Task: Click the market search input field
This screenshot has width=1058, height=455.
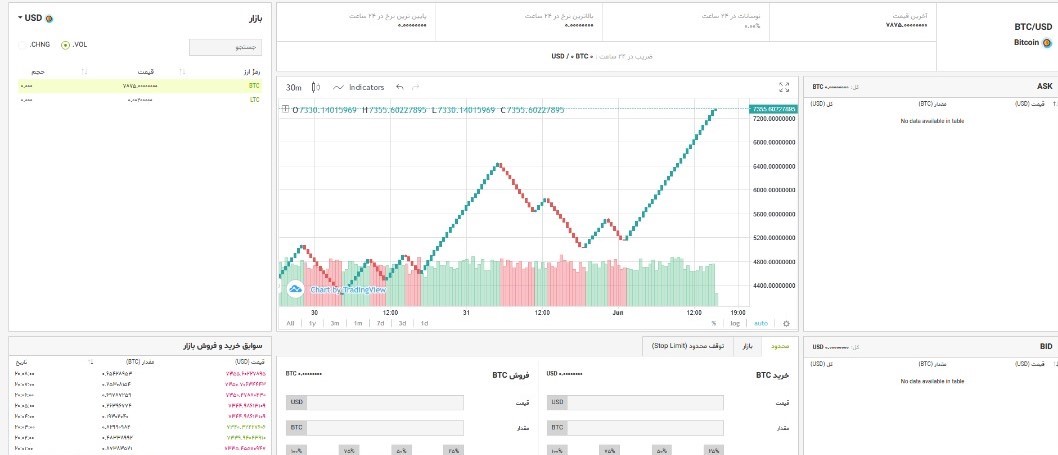Action: pyautogui.click(x=225, y=46)
